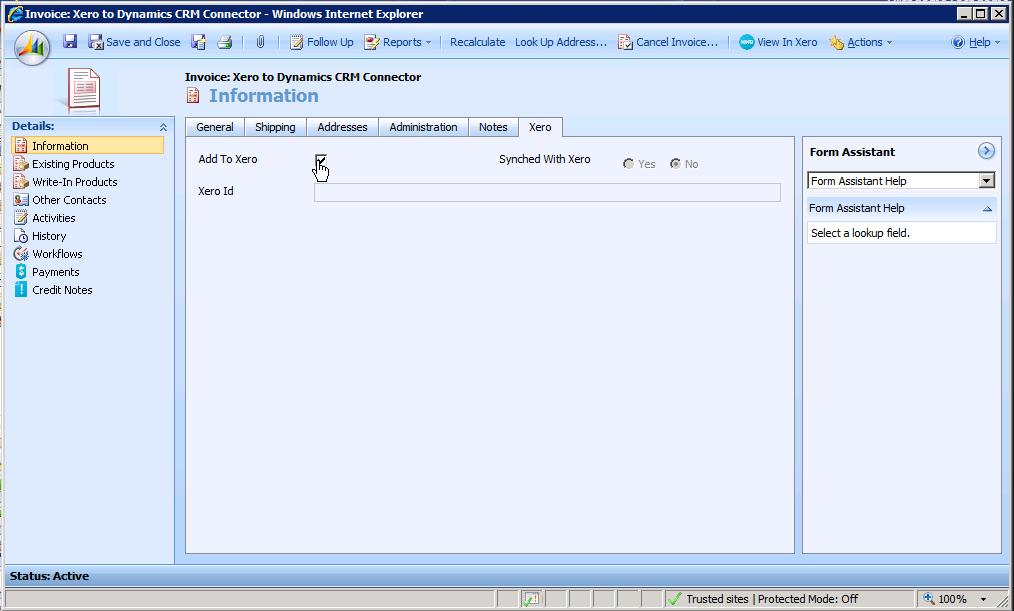Click the Save and New icon

coord(199,42)
